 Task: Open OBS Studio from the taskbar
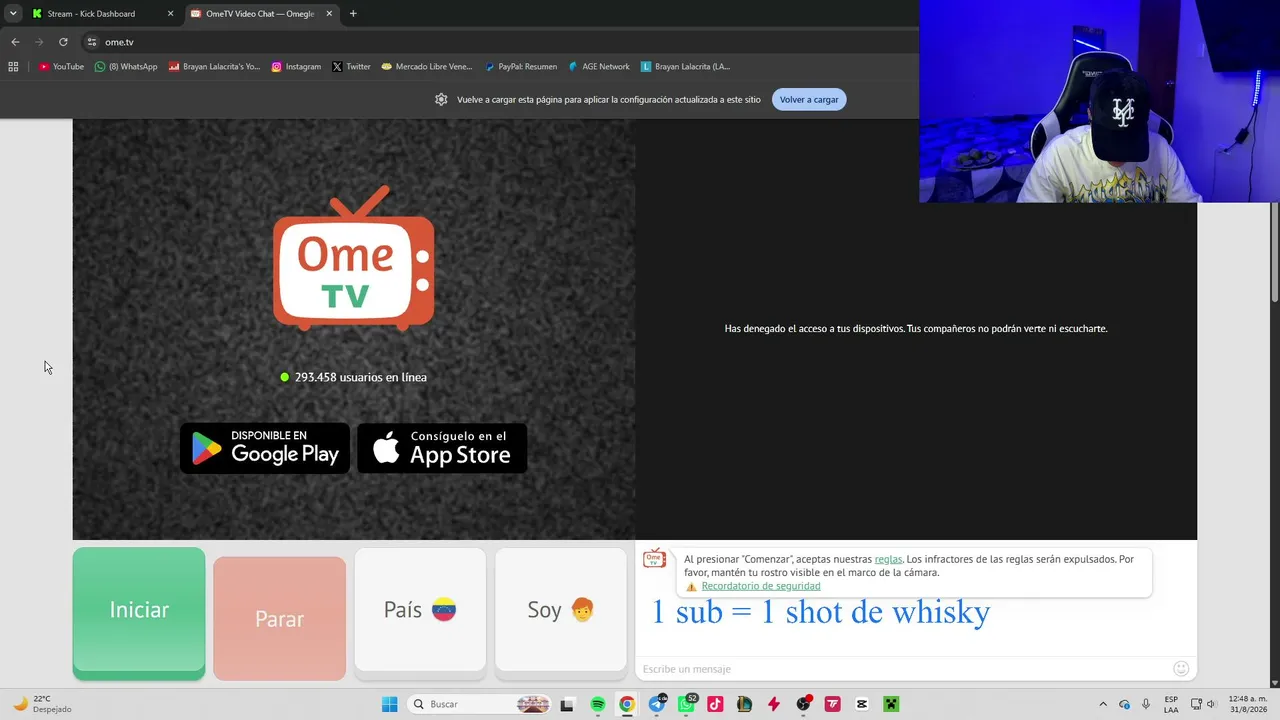[803, 704]
